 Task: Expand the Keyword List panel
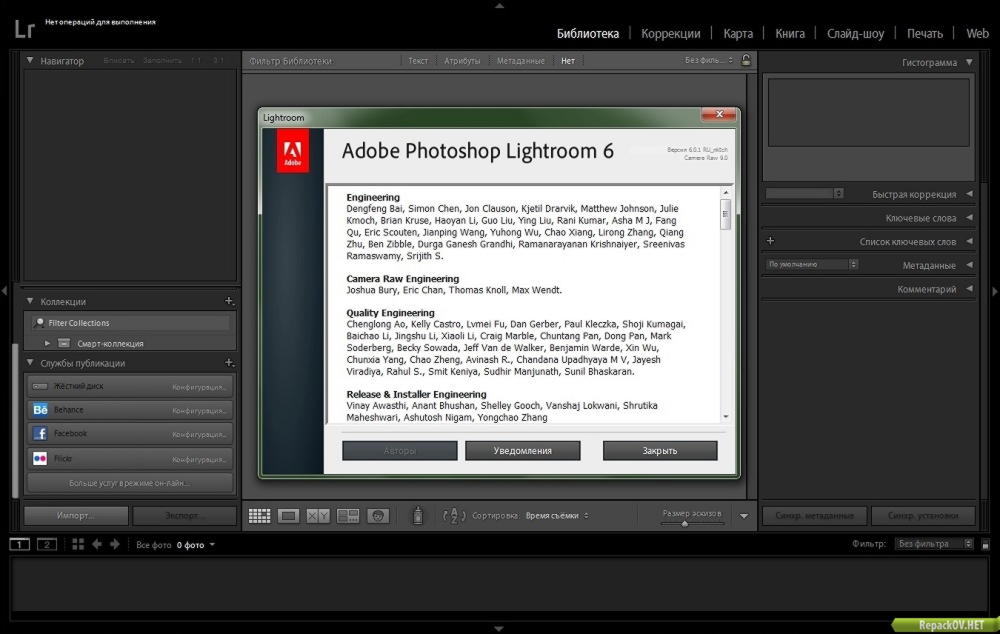(969, 241)
